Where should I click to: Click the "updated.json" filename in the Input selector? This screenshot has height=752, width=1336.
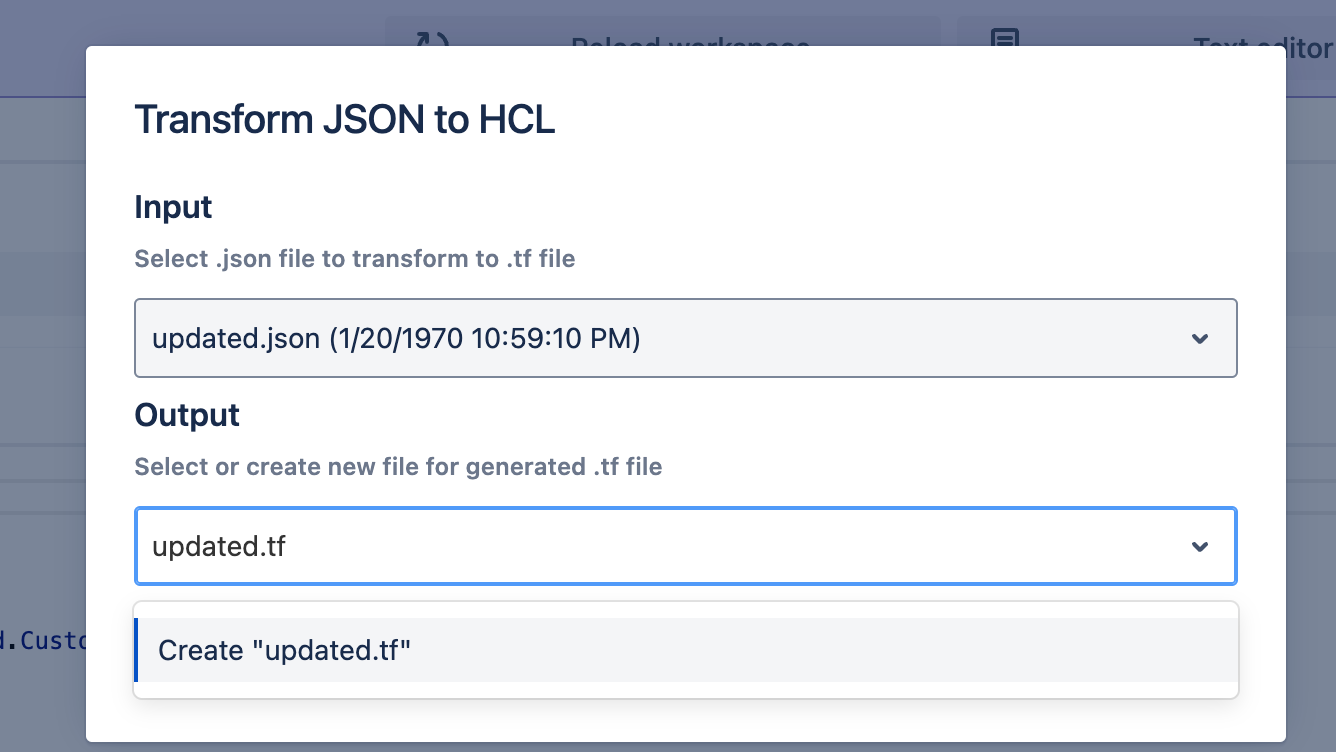tap(235, 339)
